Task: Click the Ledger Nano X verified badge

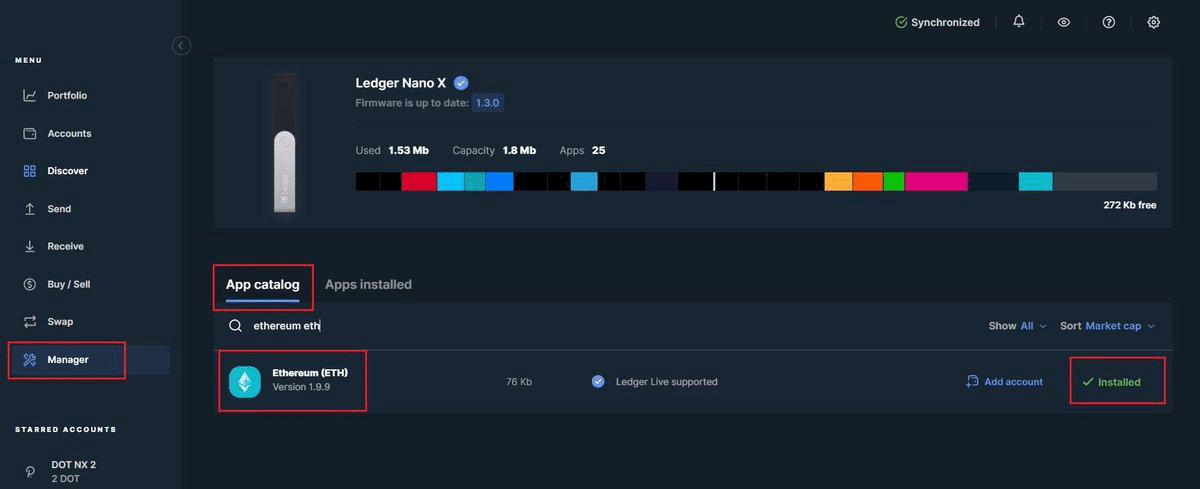Action: (x=461, y=83)
